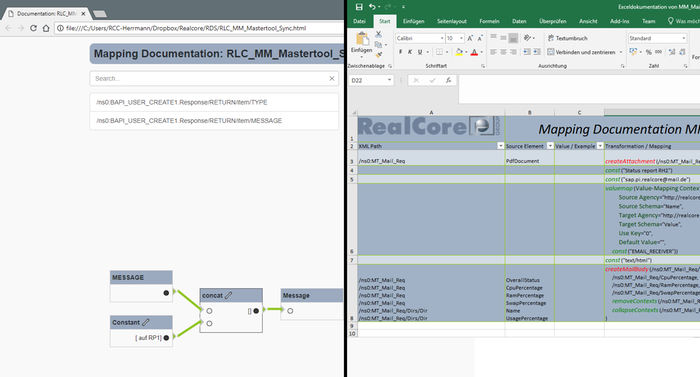Clear the search field with X
This screenshot has width=700, height=377.
[x=332, y=78]
